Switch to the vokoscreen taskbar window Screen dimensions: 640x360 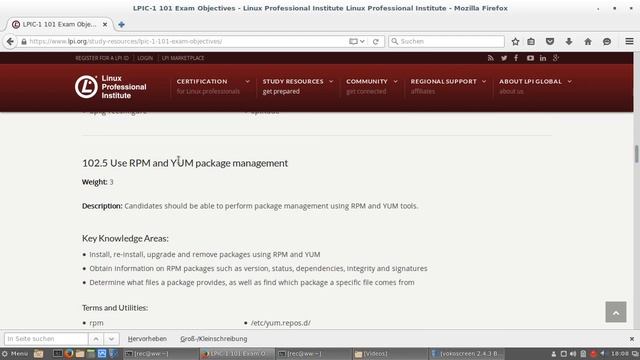(x=467, y=353)
